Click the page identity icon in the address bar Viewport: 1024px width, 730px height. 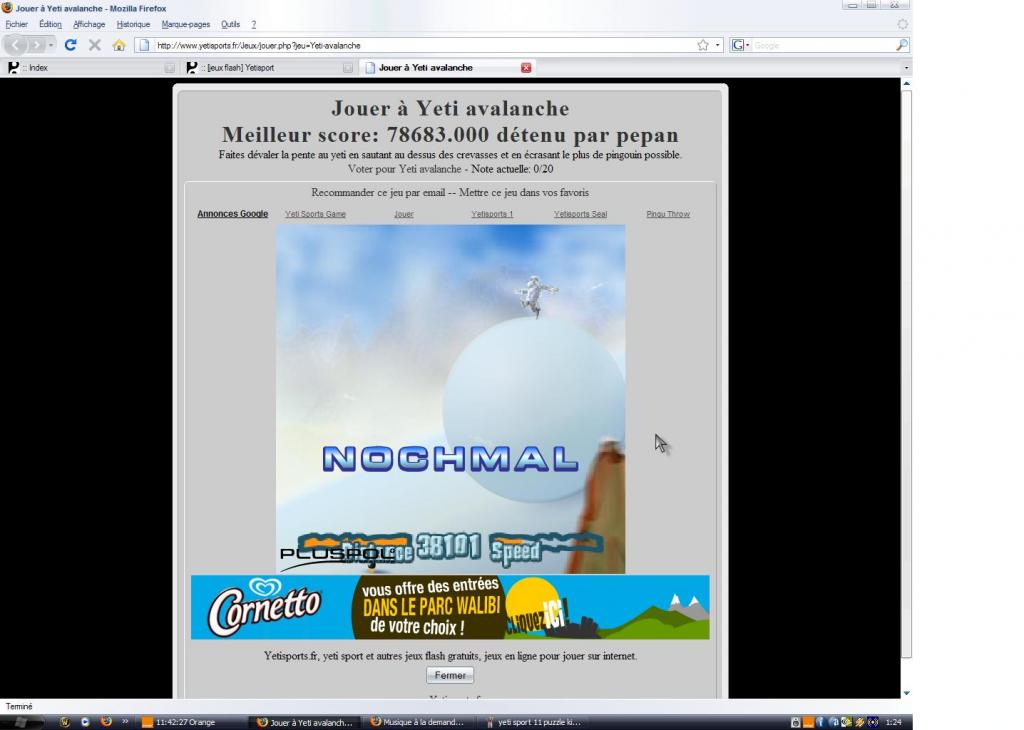144,45
